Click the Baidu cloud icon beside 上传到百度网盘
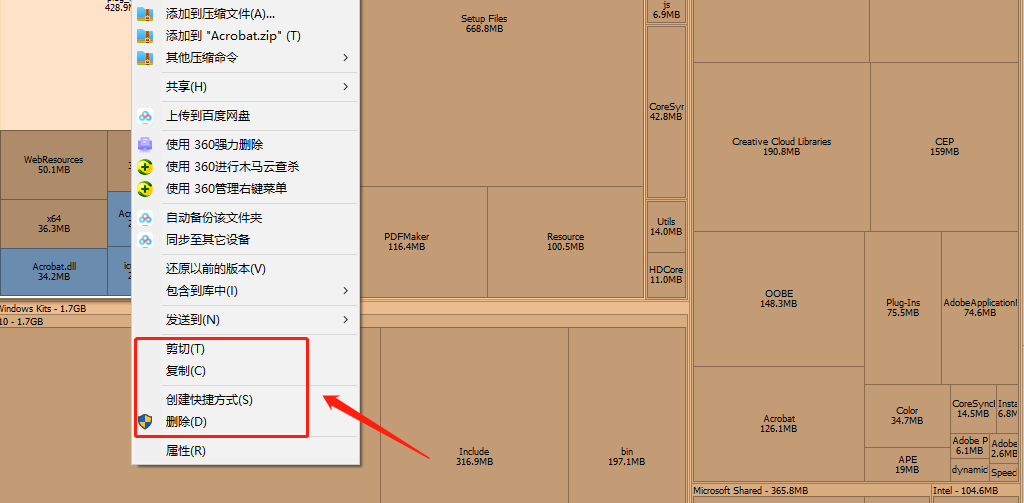Image resolution: width=1024 pixels, height=503 pixels. [145, 116]
